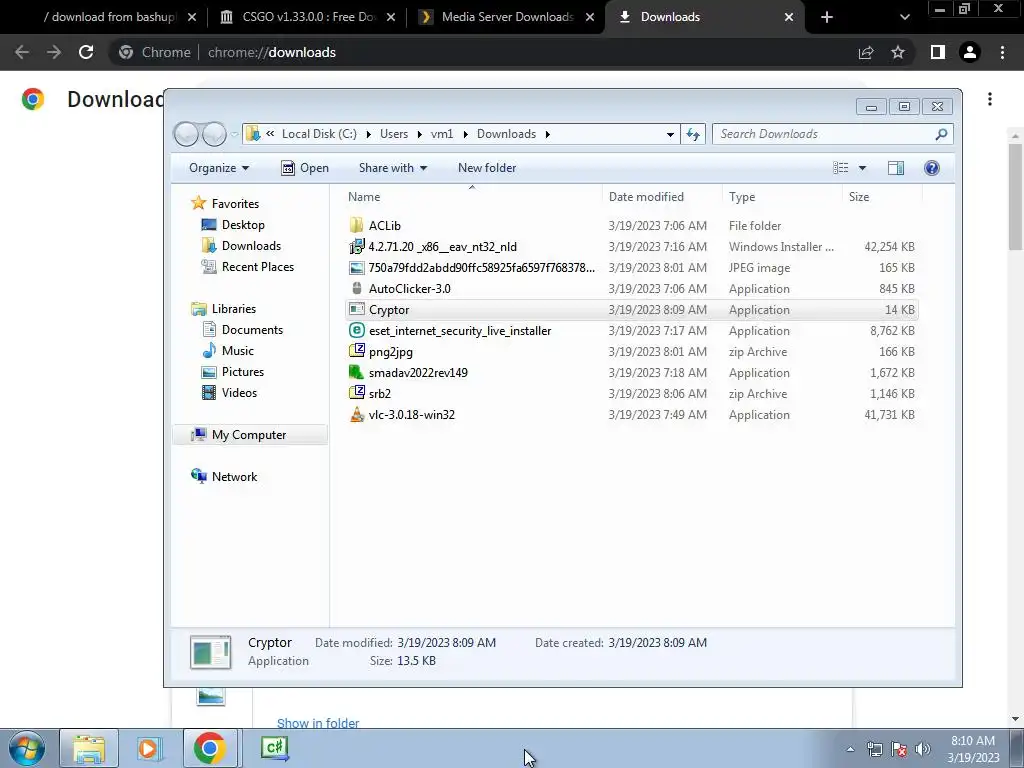Screen dimensions: 1024x768
Task: Select the JPEG image file icon
Action: [356, 268]
